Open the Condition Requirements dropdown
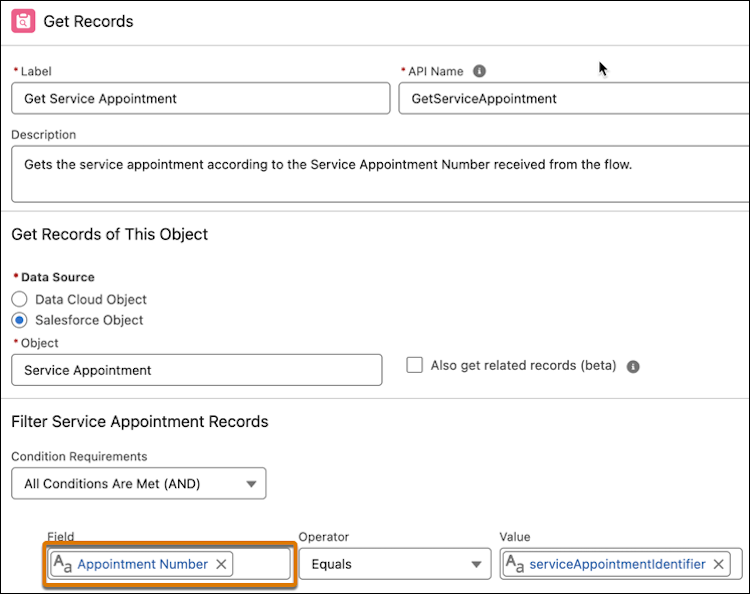 [x=139, y=484]
